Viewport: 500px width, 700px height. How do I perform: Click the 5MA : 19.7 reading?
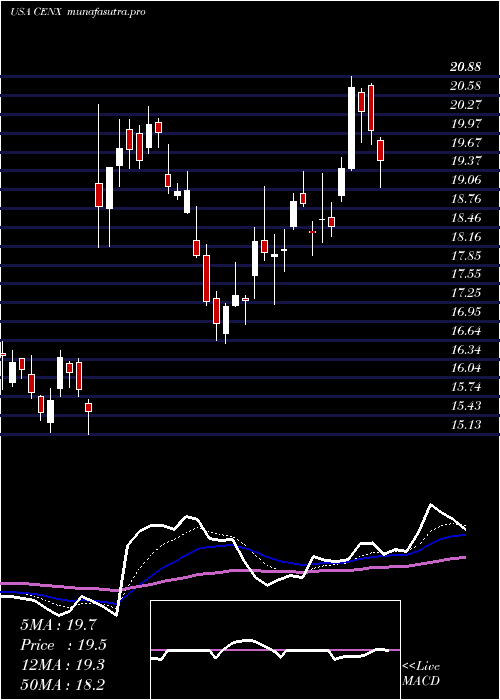(x=58, y=625)
